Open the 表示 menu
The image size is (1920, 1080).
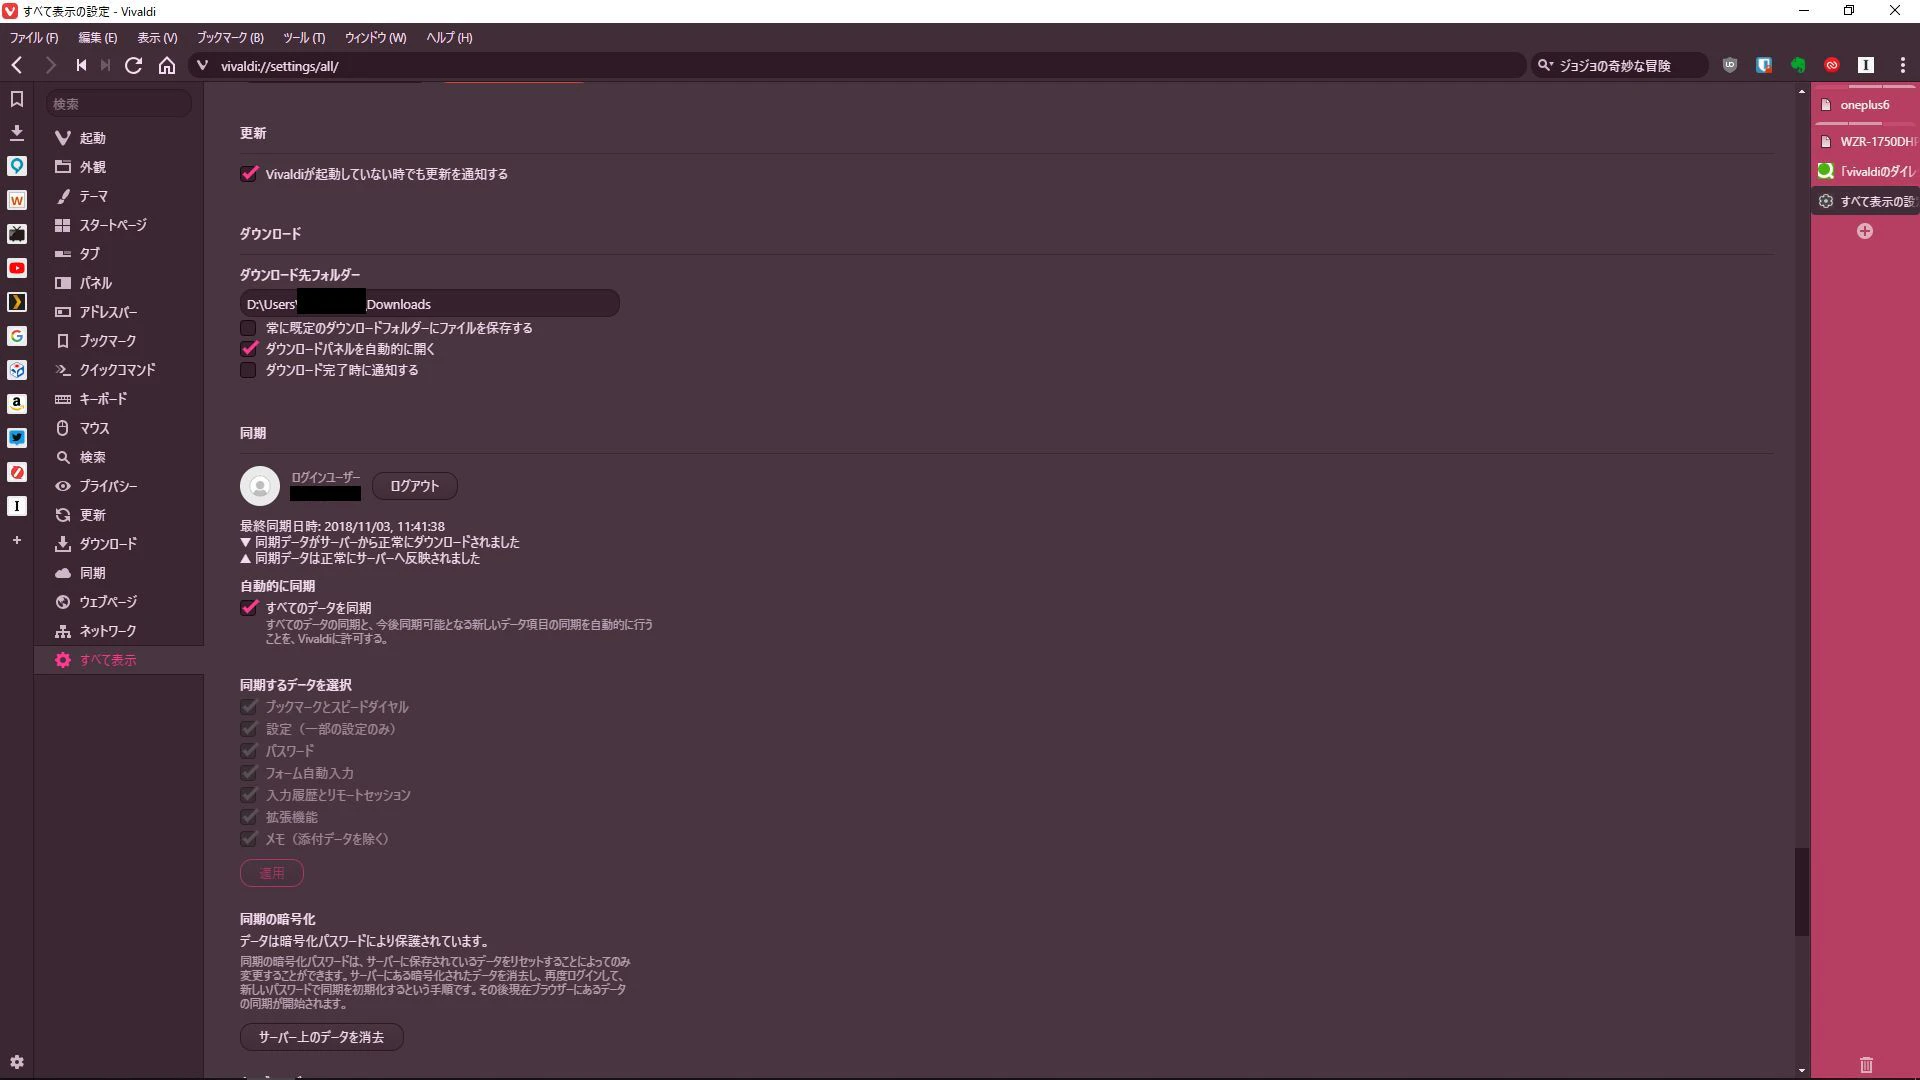157,38
